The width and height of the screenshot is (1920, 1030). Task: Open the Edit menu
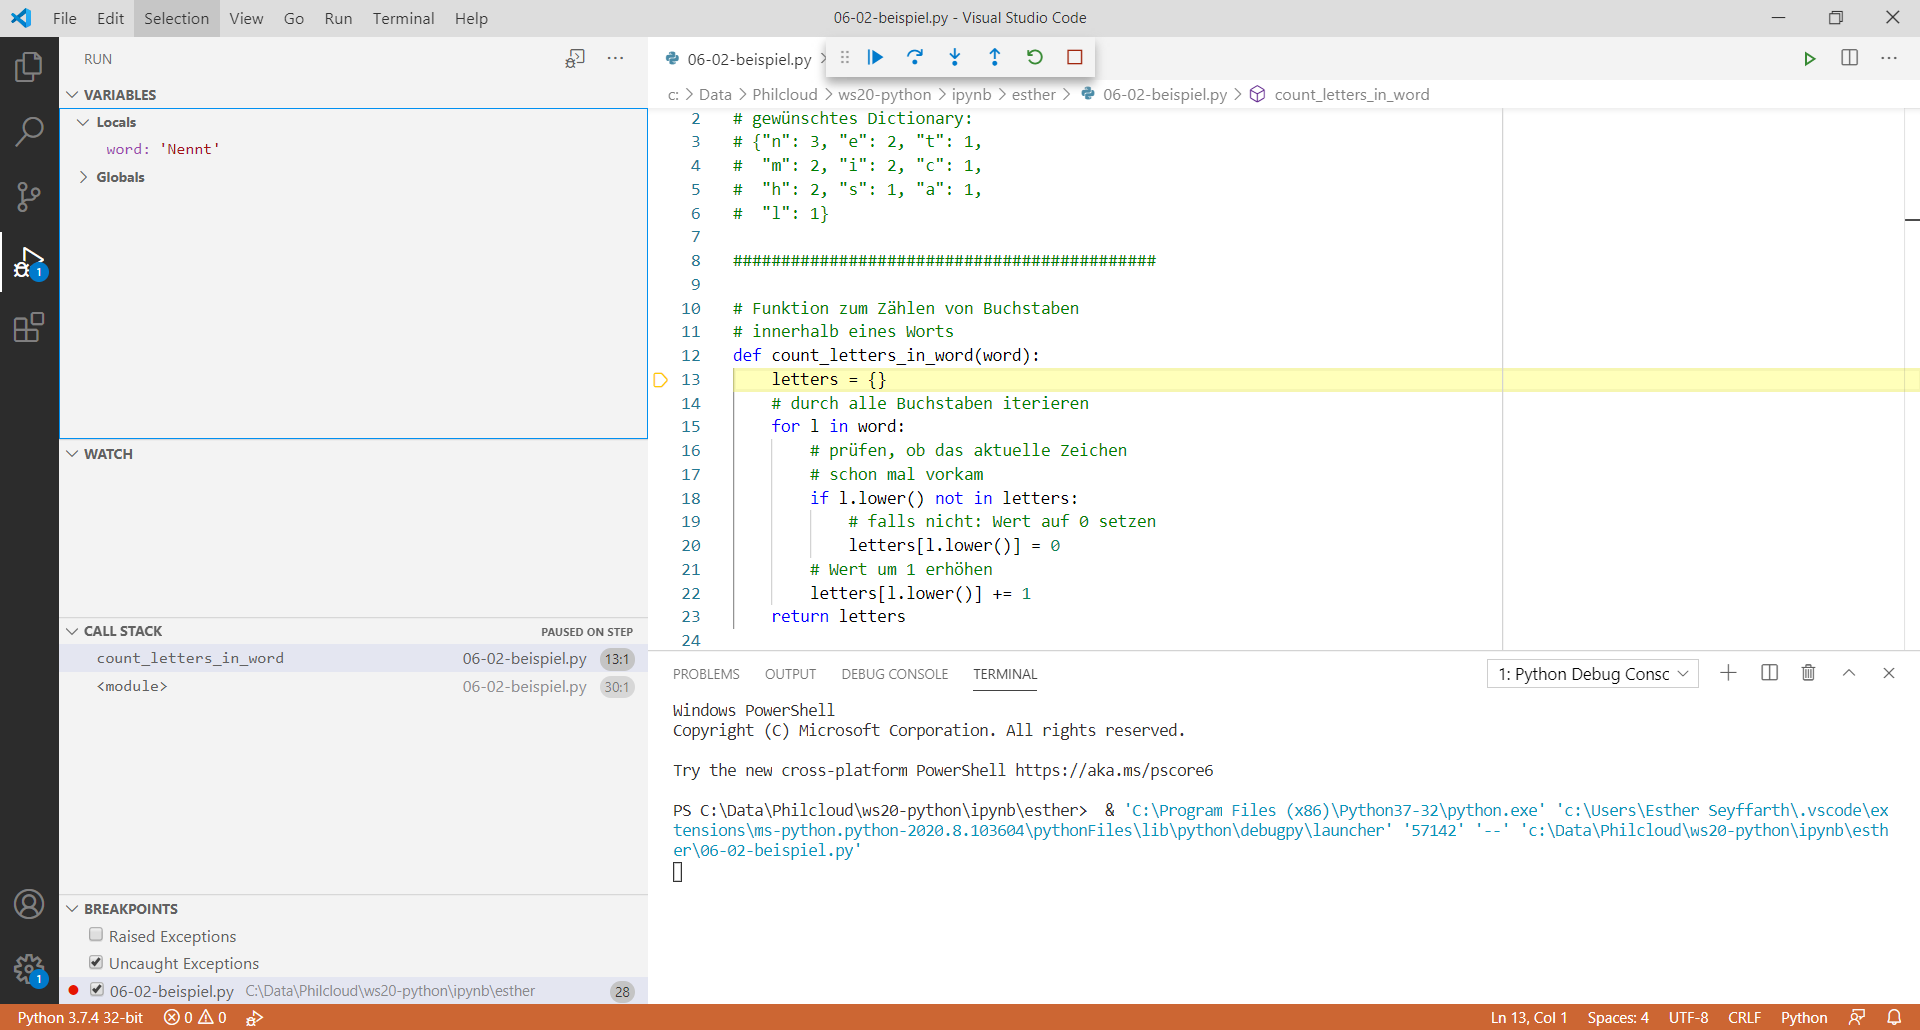[110, 18]
